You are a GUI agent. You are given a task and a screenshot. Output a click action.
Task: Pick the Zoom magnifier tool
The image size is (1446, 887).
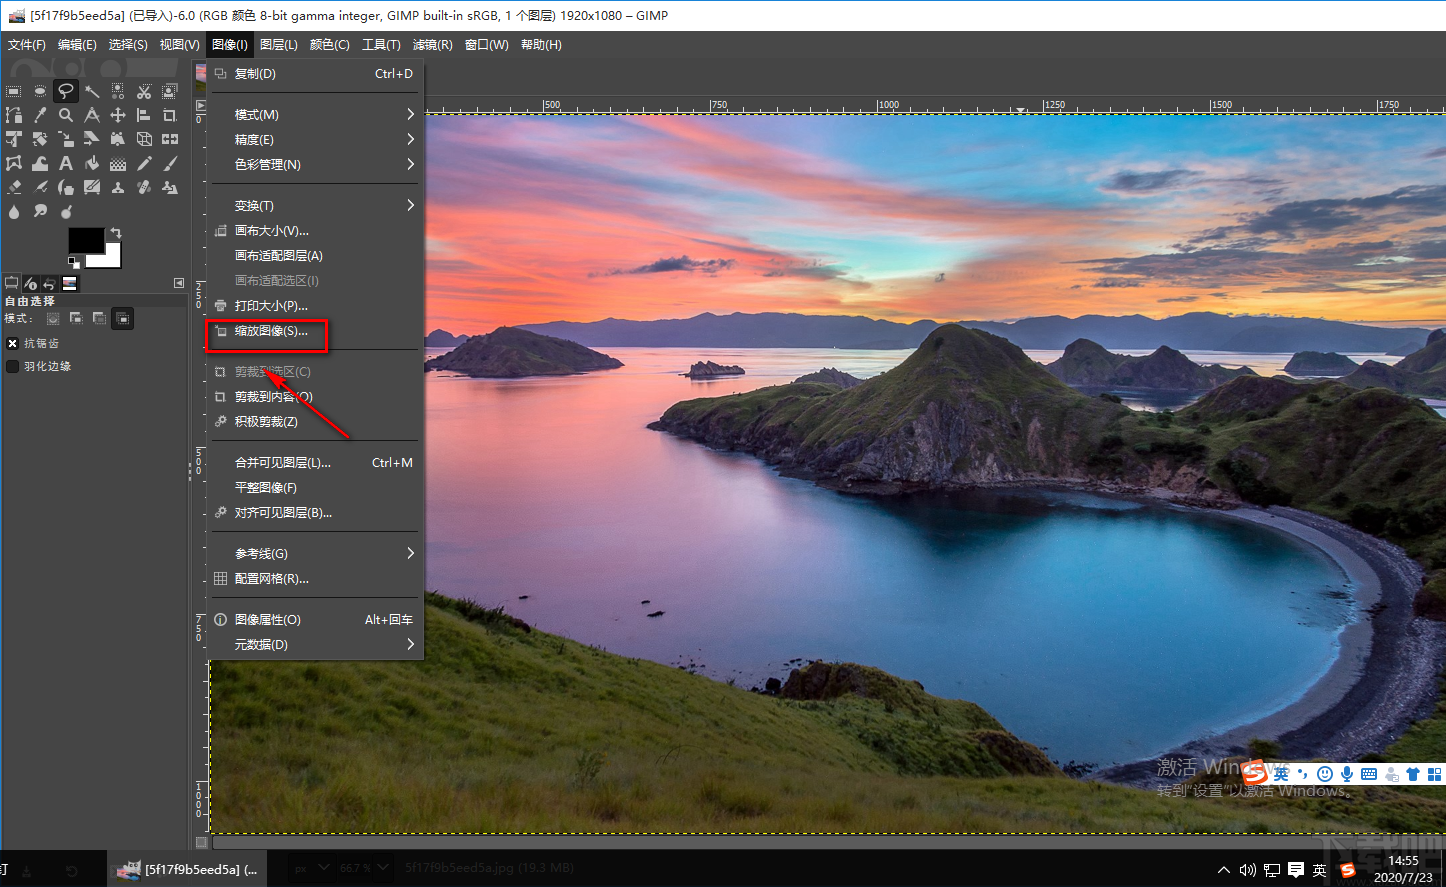tap(66, 115)
